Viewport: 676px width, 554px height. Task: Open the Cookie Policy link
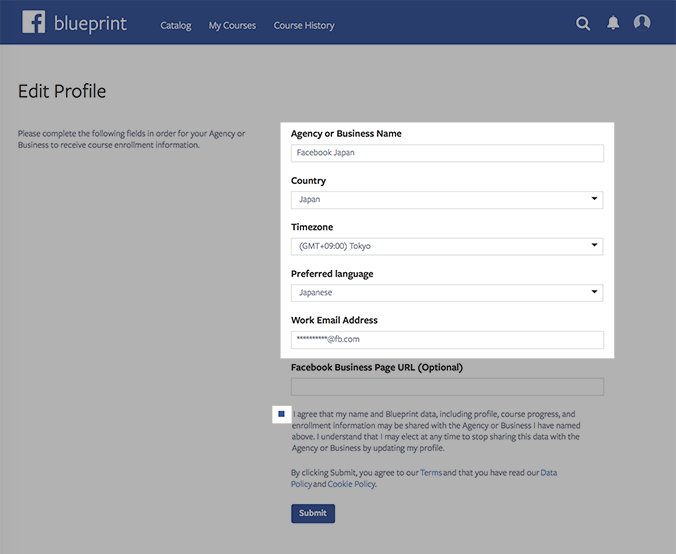point(351,484)
